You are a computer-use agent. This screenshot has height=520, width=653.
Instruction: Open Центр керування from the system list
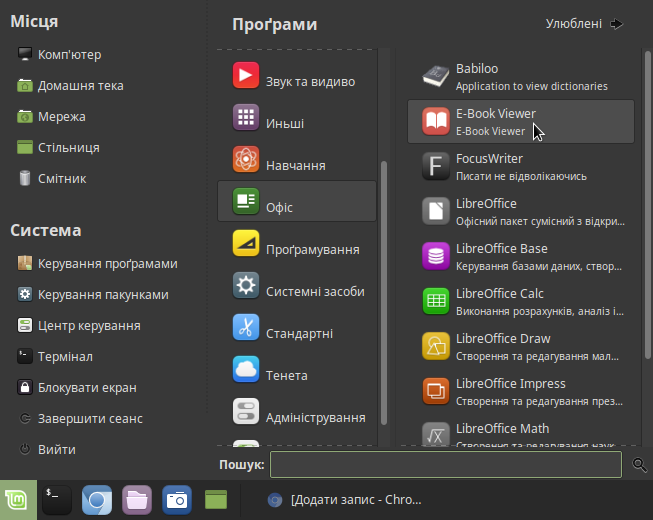(x=88, y=325)
